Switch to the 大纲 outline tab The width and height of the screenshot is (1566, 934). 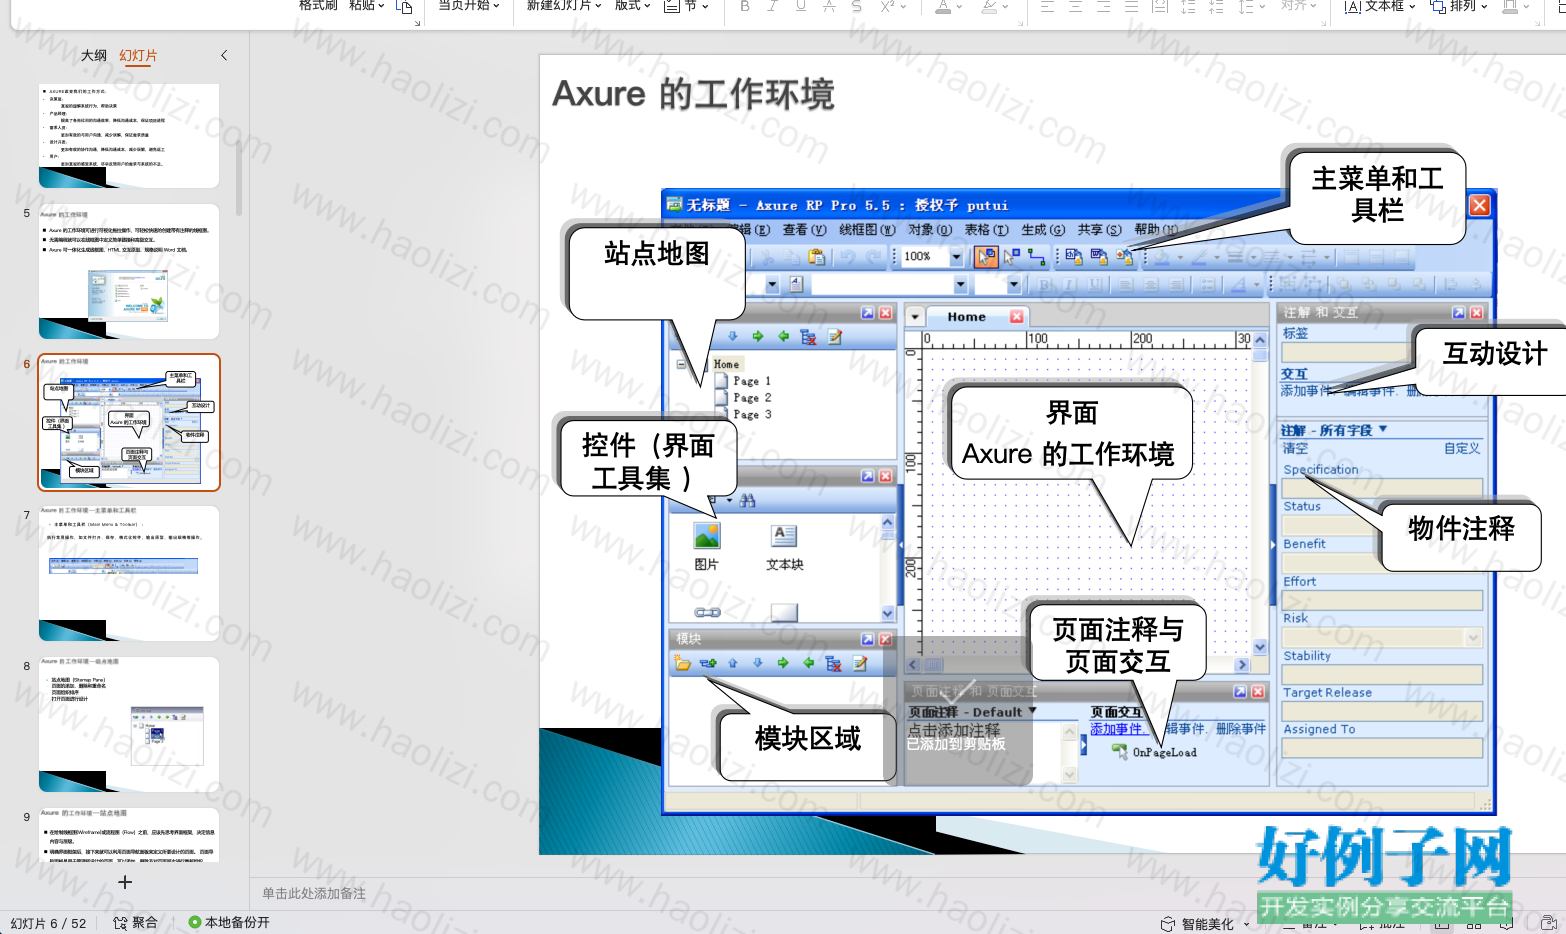point(94,56)
